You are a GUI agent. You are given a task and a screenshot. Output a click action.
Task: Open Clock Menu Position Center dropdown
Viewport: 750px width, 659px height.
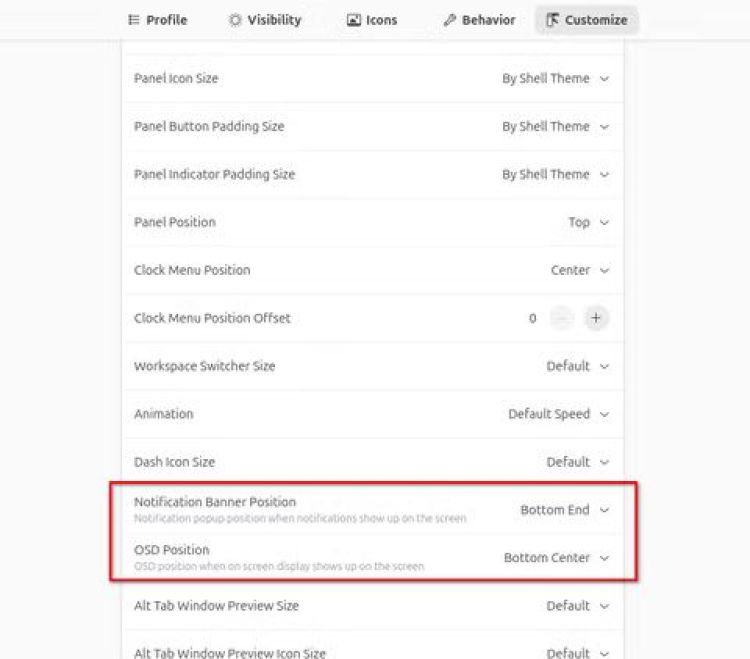pyautogui.click(x=579, y=270)
